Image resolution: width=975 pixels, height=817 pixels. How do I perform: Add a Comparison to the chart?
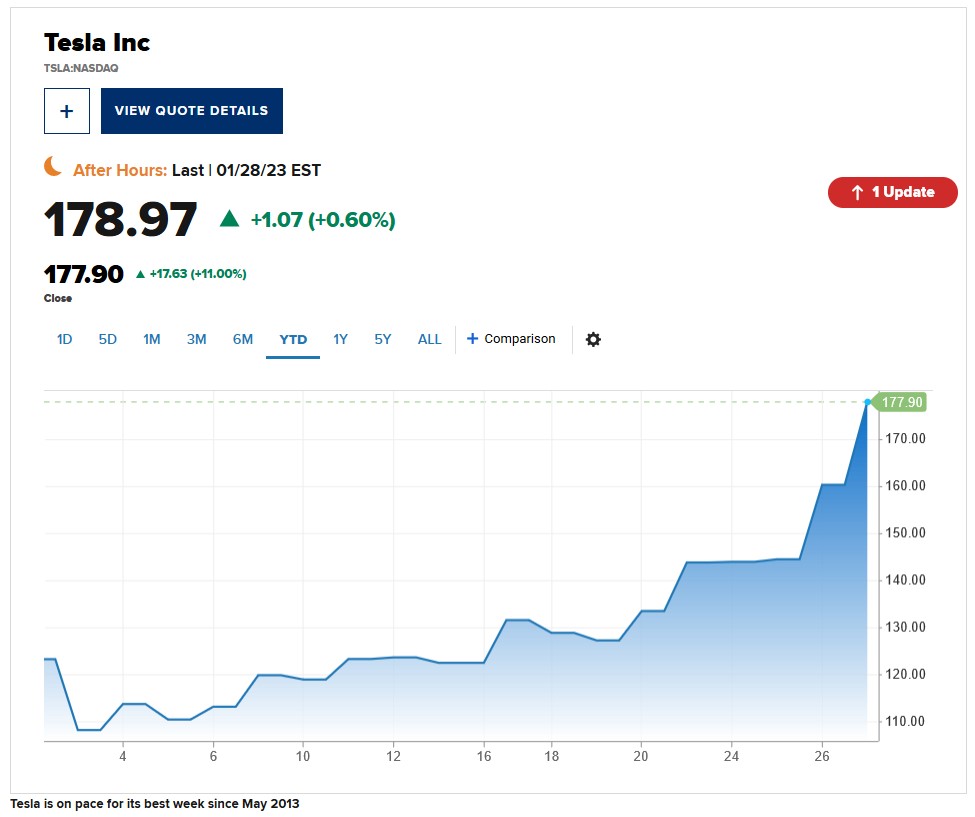pos(511,339)
